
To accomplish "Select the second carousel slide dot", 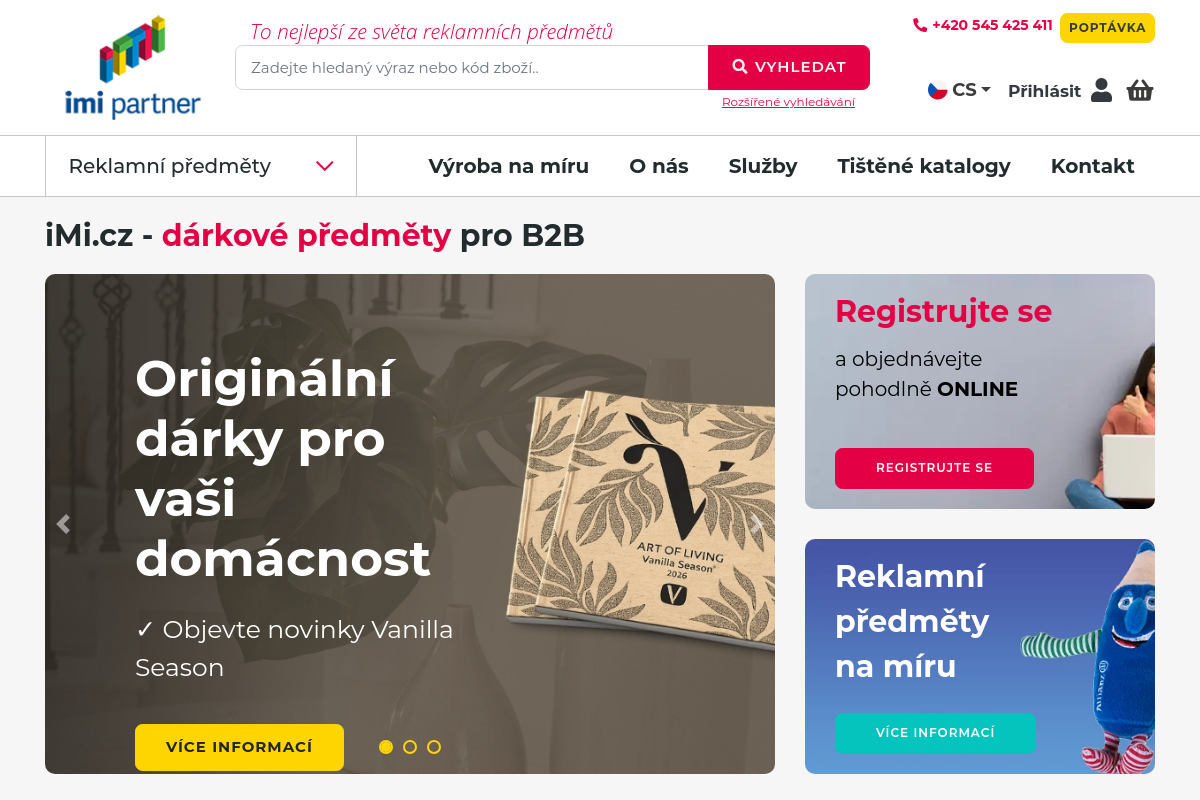I will [x=410, y=747].
